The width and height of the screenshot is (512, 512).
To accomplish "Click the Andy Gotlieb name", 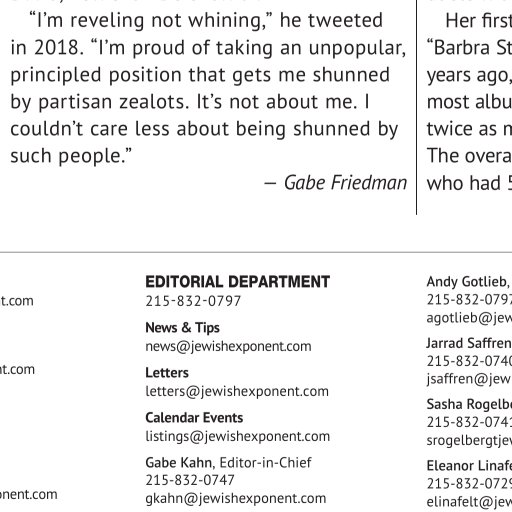I will pos(469,282).
